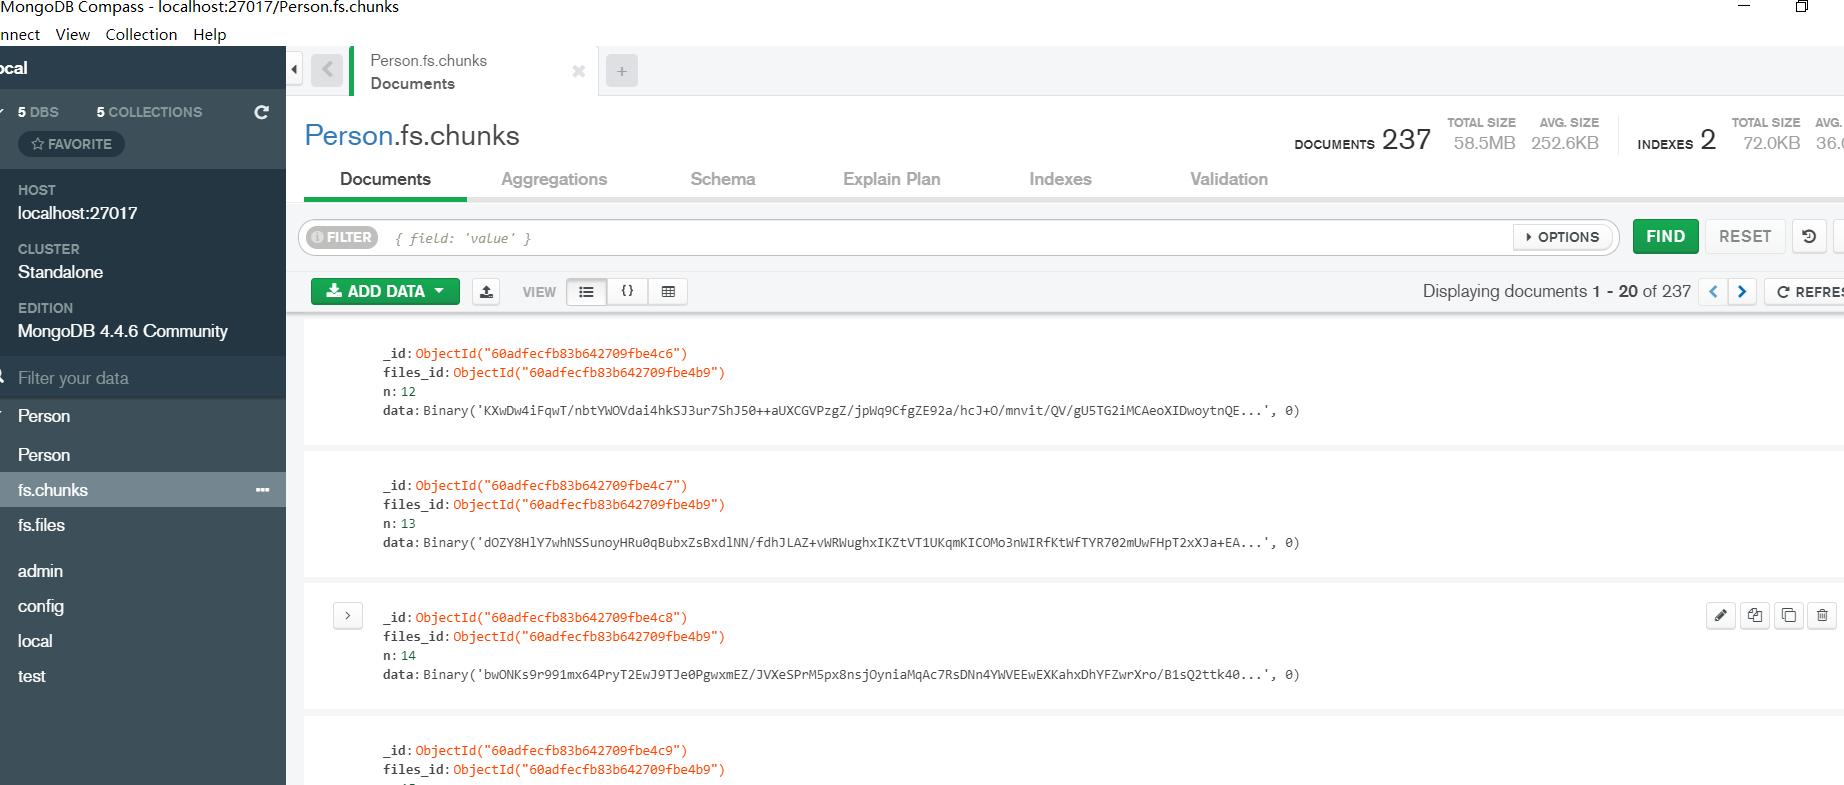Open fs.chunks collection options menu
This screenshot has height=785, width=1844.
tap(262, 490)
